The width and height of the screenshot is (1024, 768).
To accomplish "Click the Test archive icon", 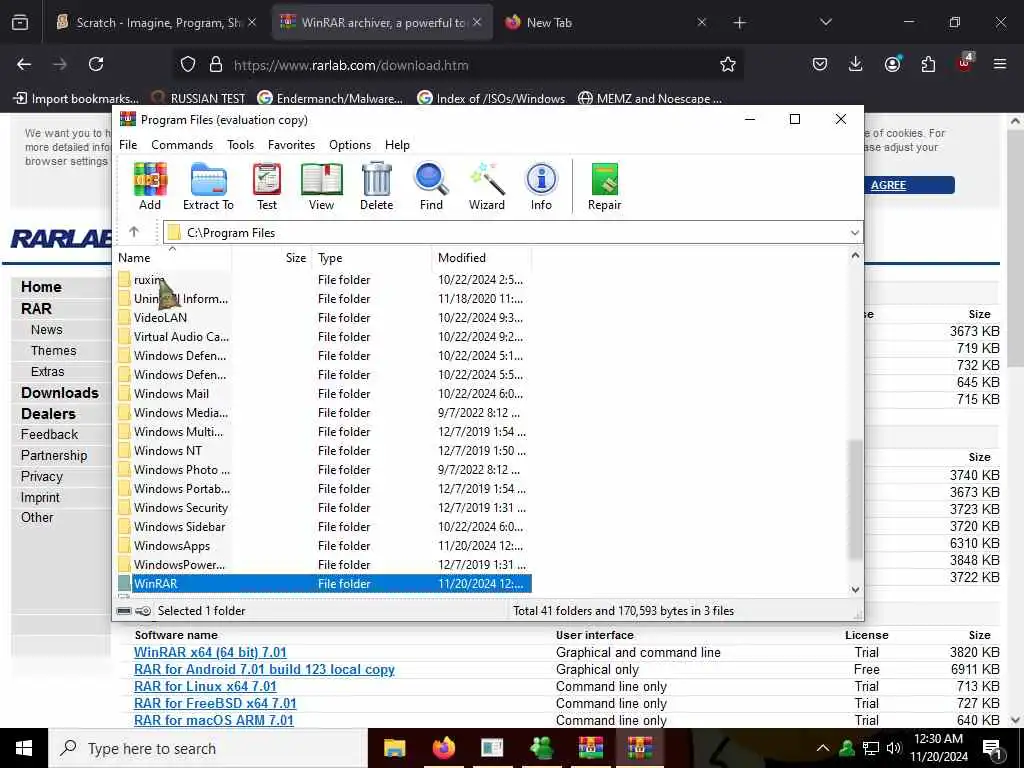I will [x=267, y=186].
